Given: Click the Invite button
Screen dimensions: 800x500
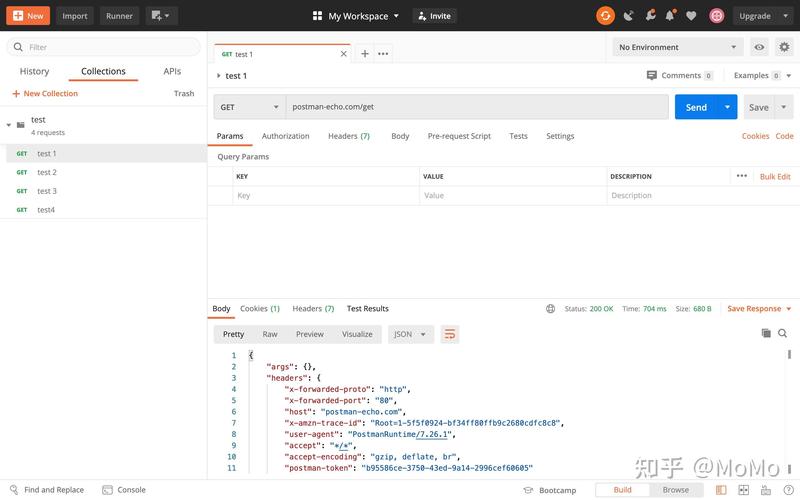Looking at the screenshot, I should click(435, 16).
